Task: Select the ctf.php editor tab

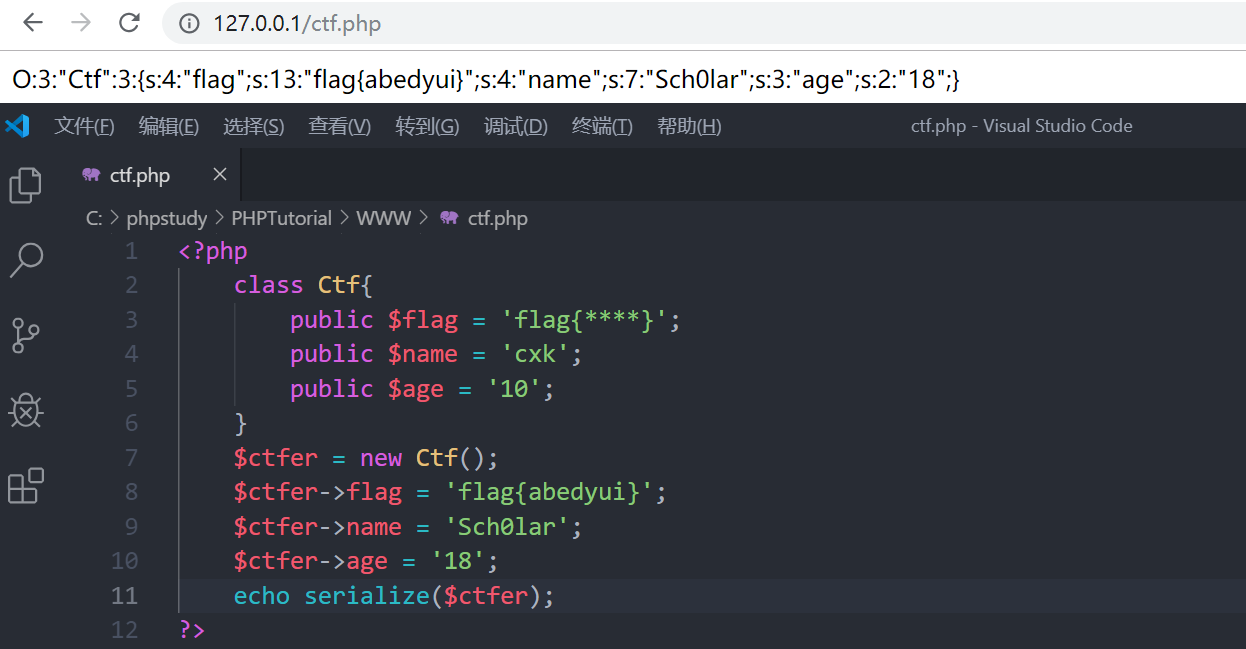Action: point(139,176)
